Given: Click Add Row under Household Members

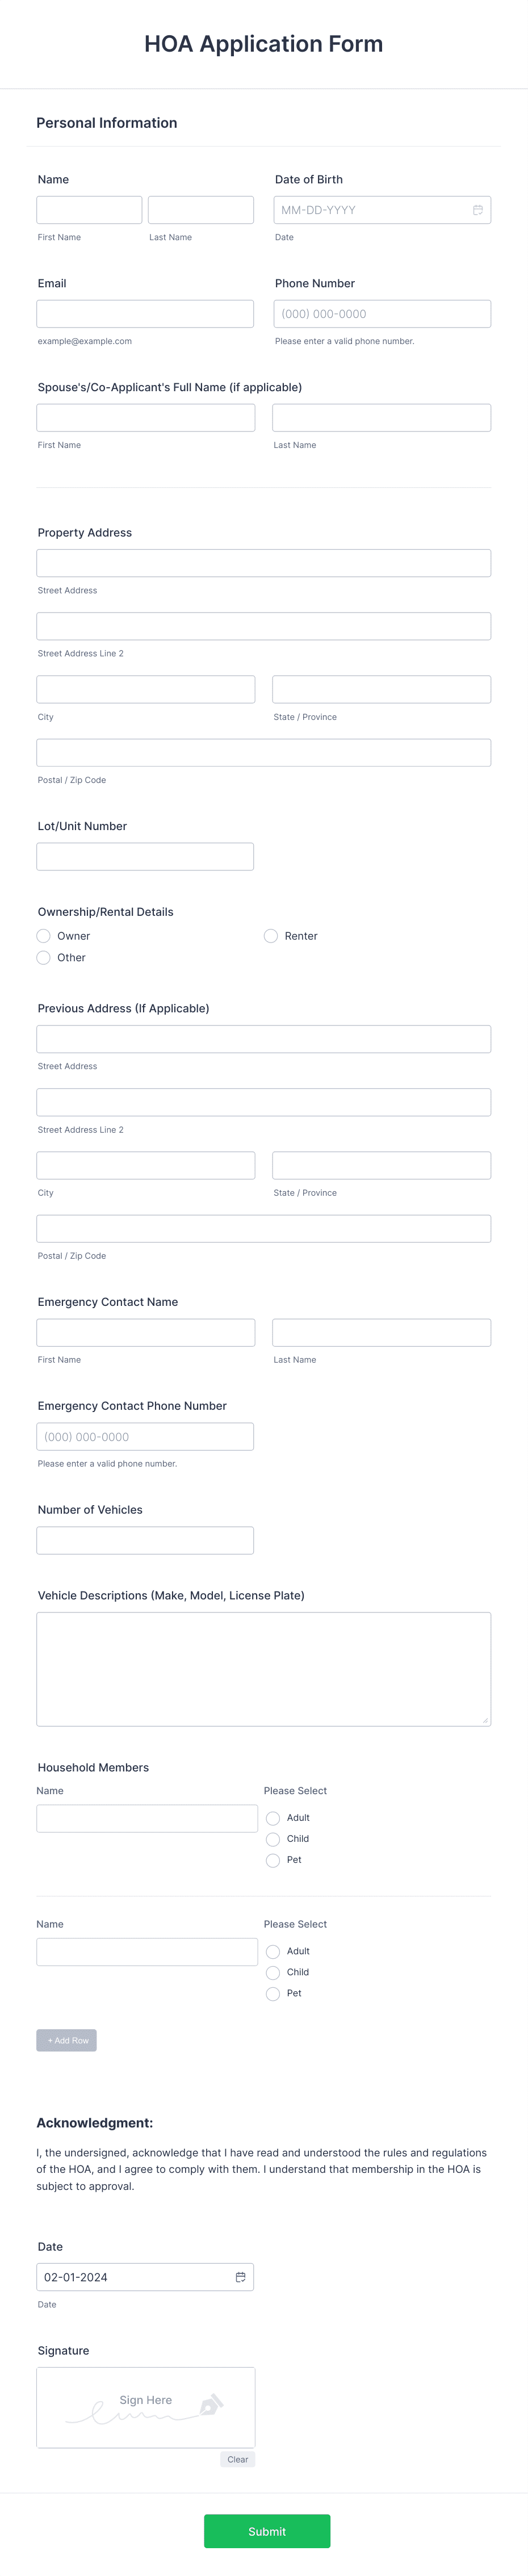Looking at the screenshot, I should [x=66, y=2040].
